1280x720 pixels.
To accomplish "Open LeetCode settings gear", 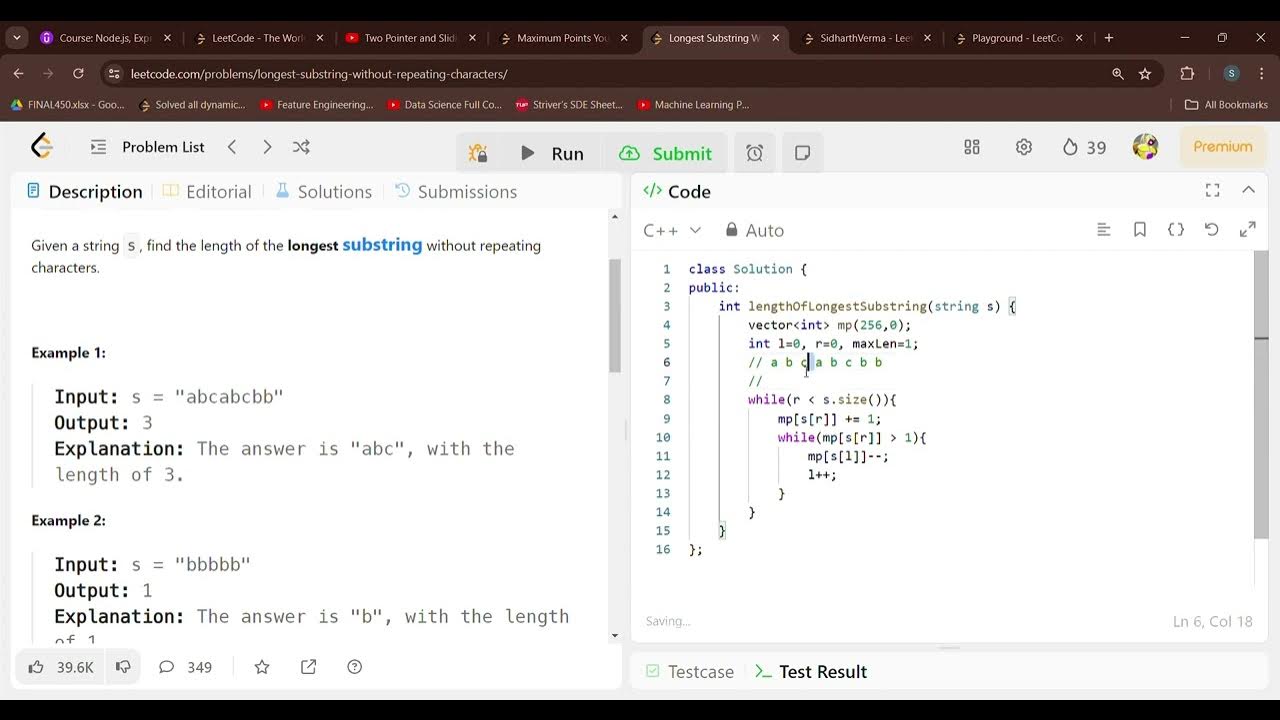I will click(1024, 147).
